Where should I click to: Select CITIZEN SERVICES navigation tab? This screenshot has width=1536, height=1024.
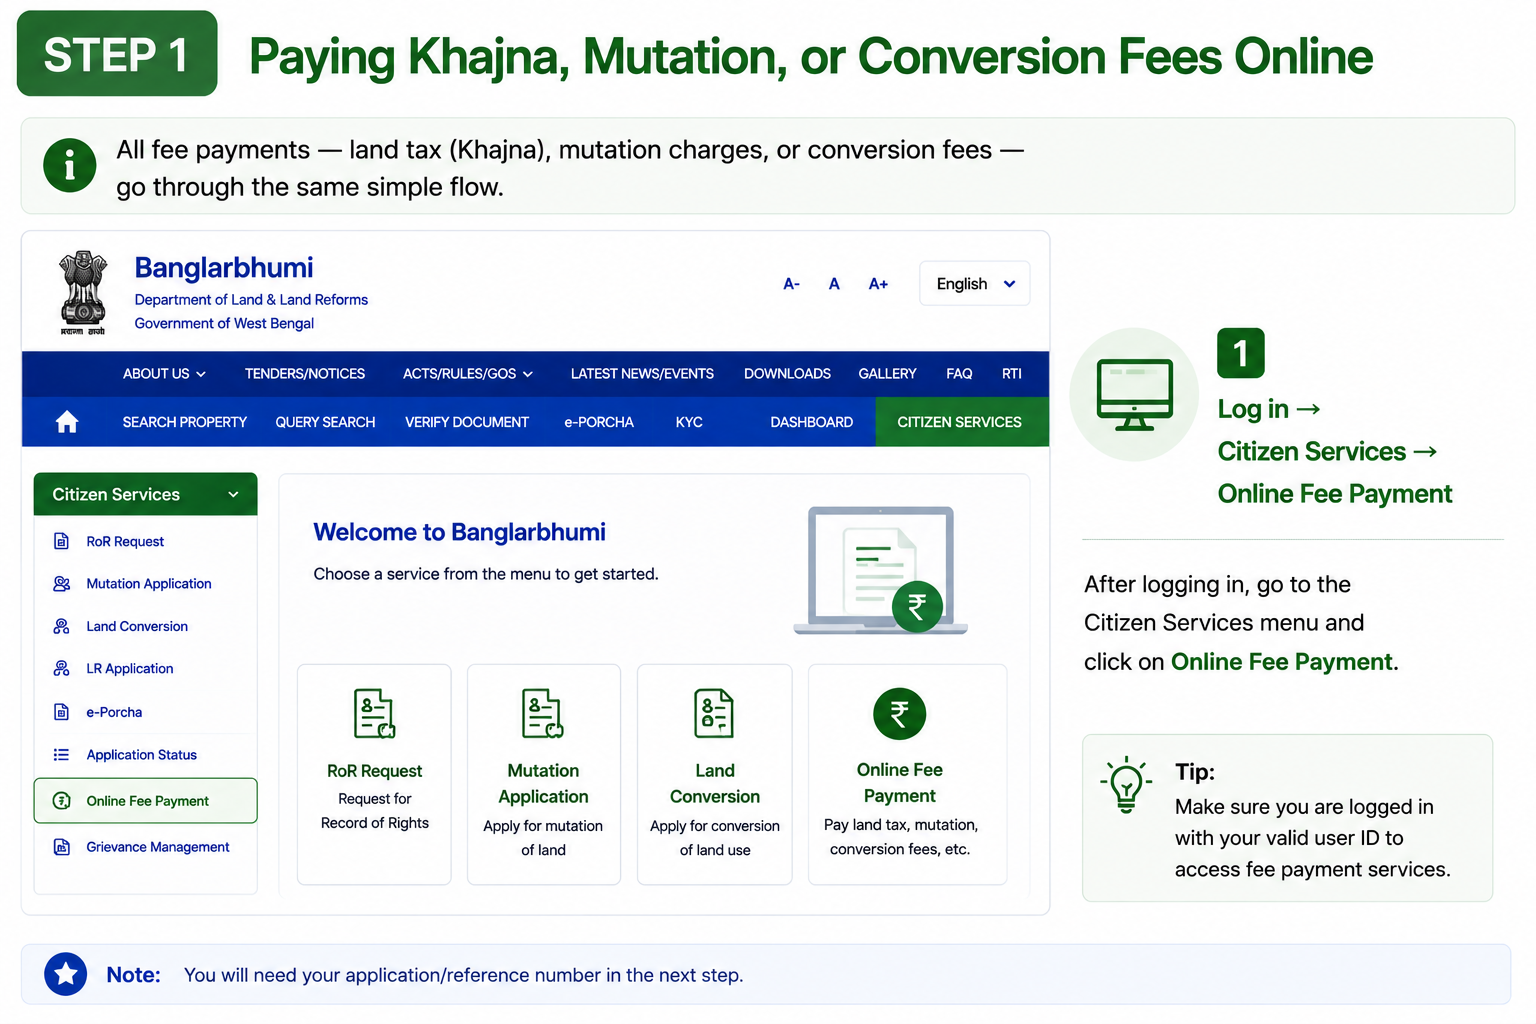click(962, 422)
